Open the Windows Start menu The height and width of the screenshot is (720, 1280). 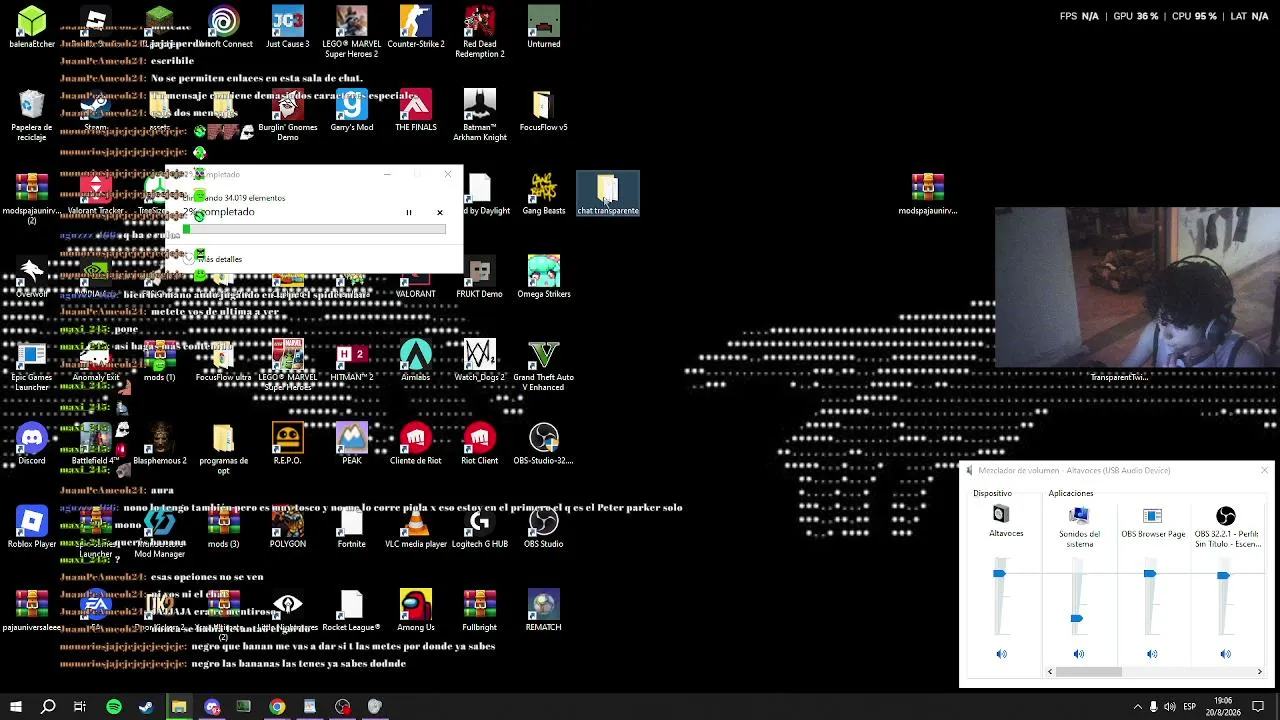tap(16, 707)
